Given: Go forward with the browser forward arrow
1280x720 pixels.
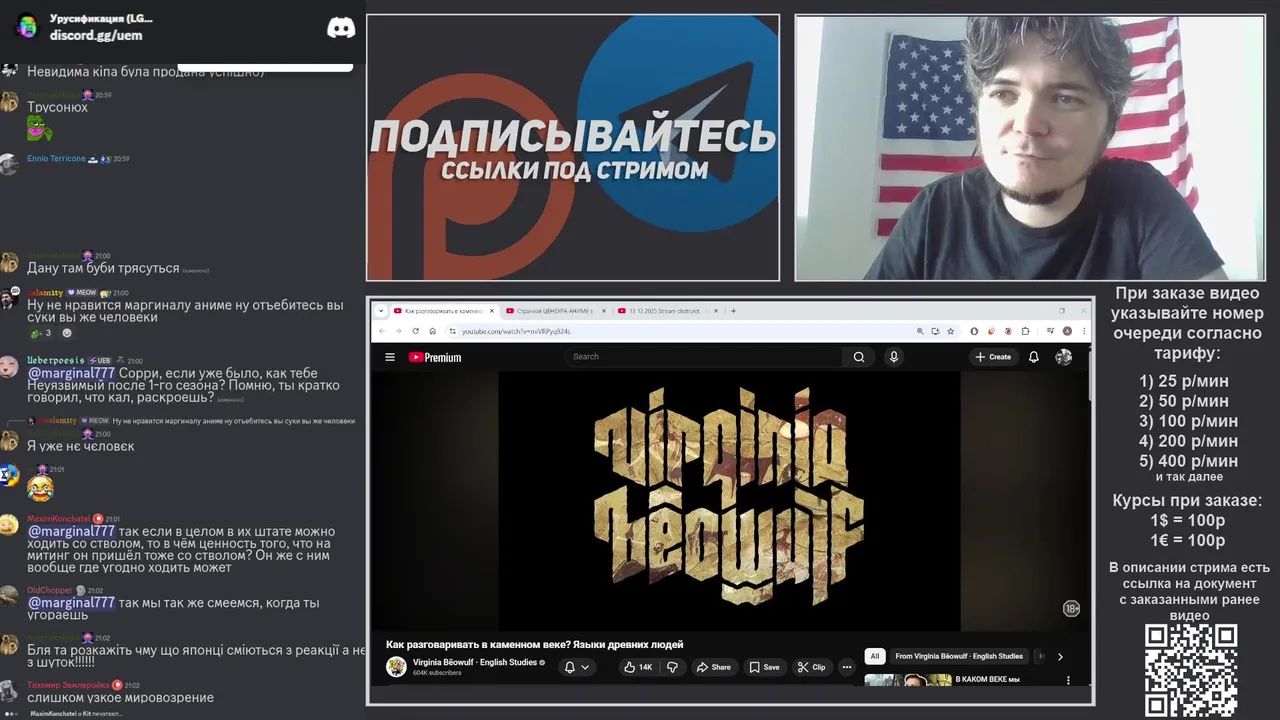Looking at the screenshot, I should coord(398,331).
